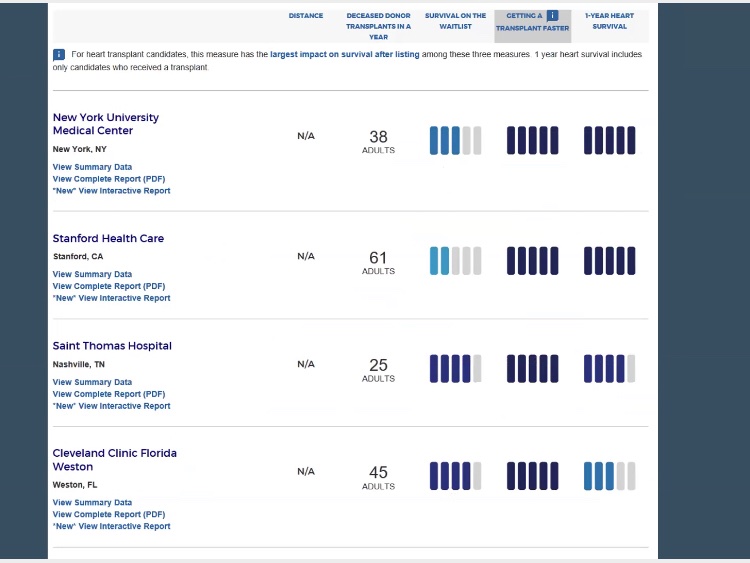Click Stanford 1-year heart survival bars
Image resolution: width=750 pixels, height=563 pixels.
pyautogui.click(x=609, y=261)
